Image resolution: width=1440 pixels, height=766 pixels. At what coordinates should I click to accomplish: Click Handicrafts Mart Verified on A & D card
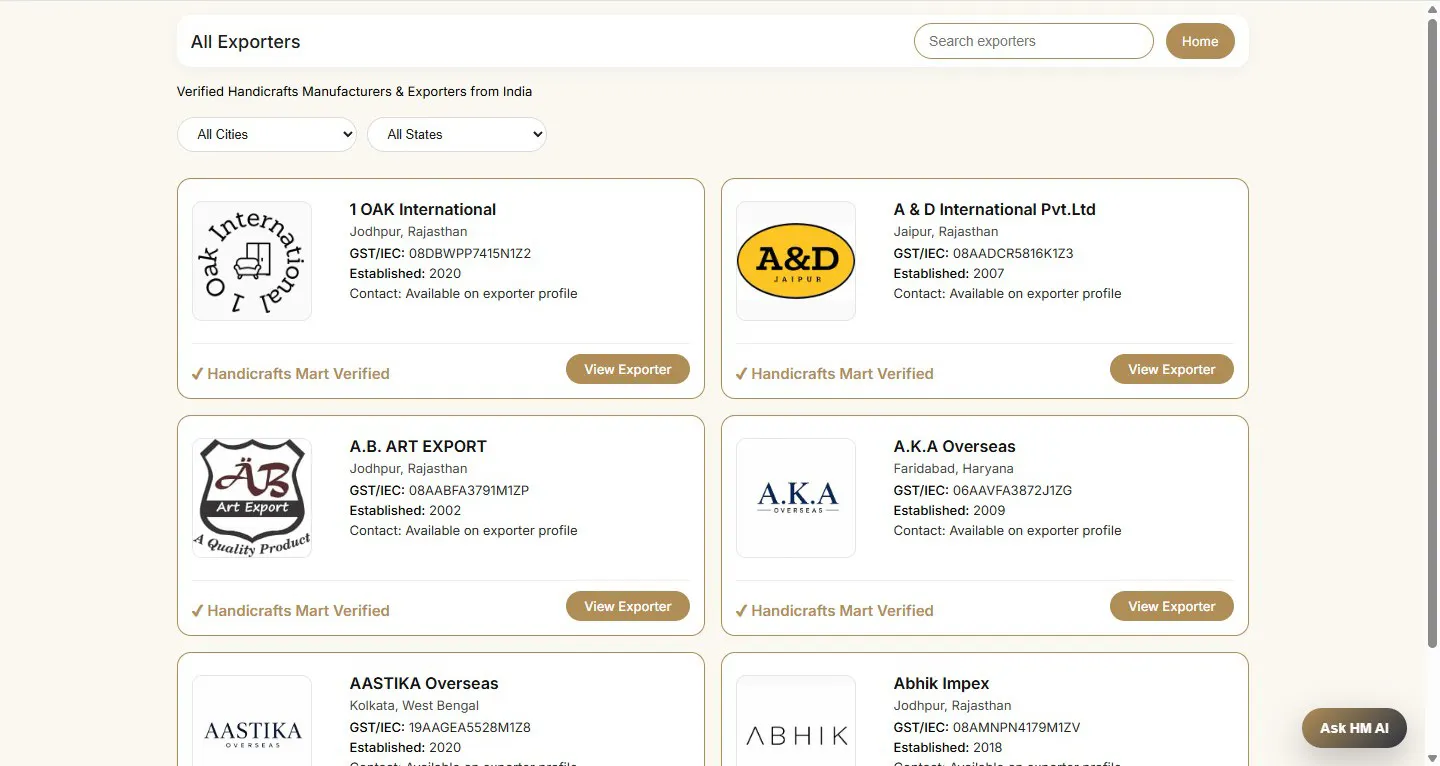tap(834, 373)
